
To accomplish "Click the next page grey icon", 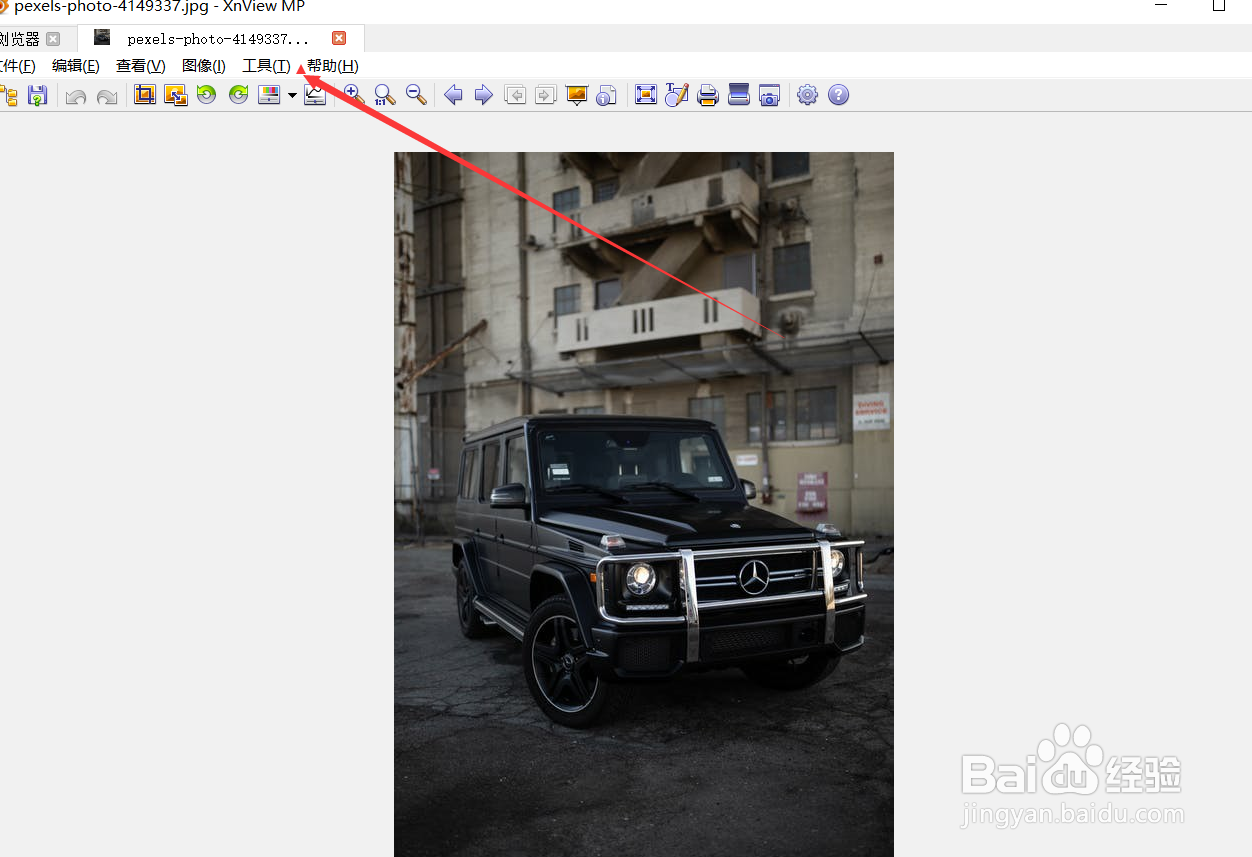I will point(545,95).
